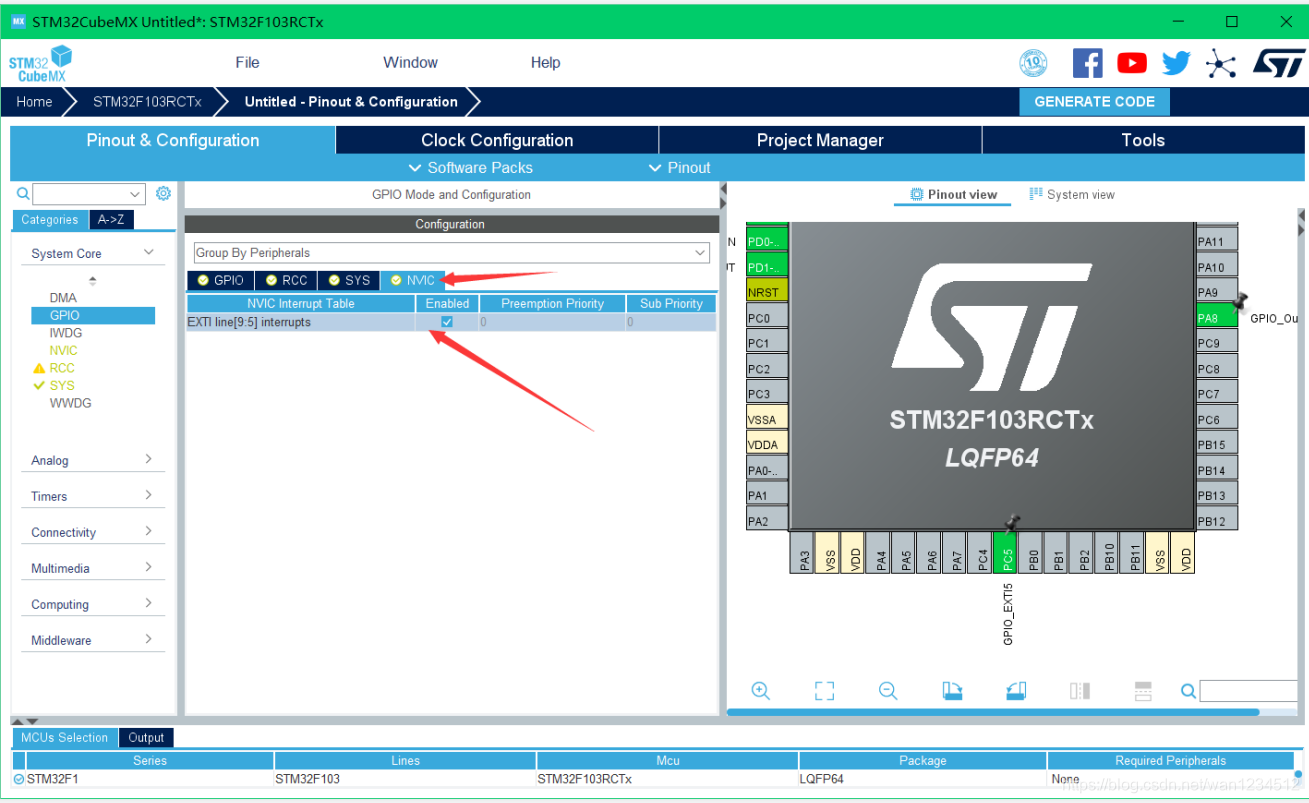The height and width of the screenshot is (803, 1309).
Task: Open the File menu
Action: click(x=247, y=62)
